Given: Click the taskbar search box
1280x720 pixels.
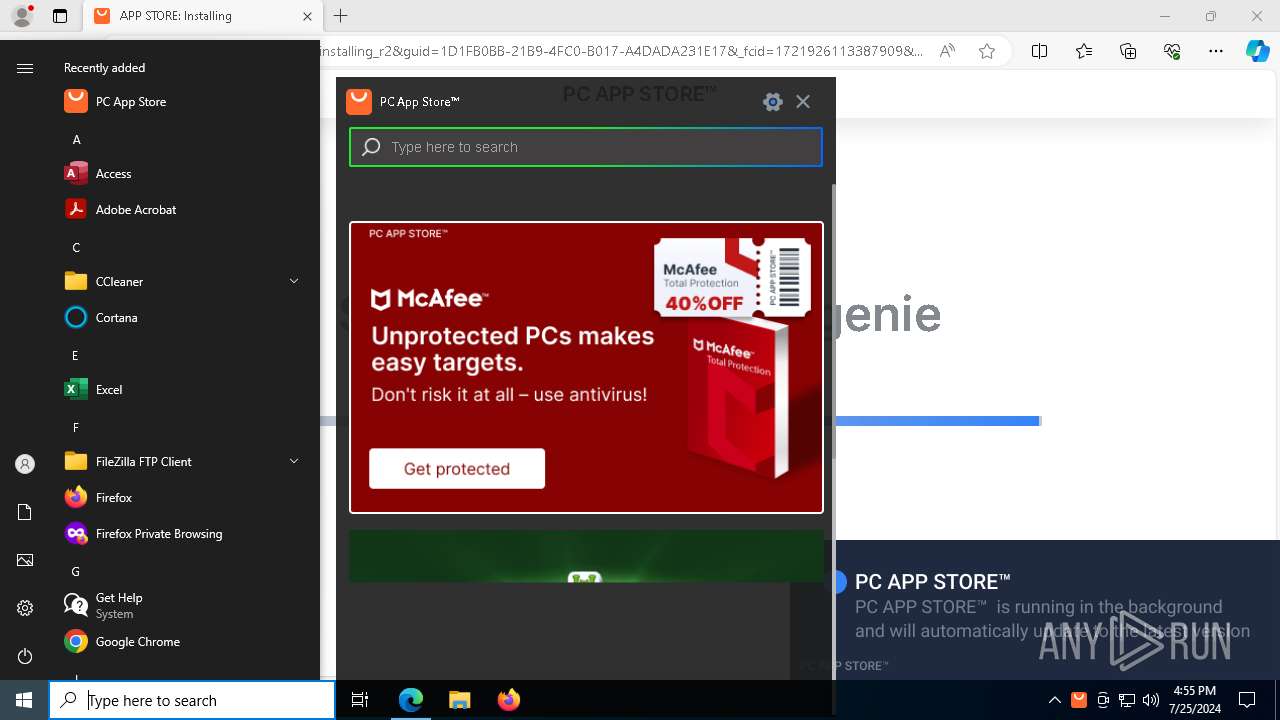Looking at the screenshot, I should (192, 700).
